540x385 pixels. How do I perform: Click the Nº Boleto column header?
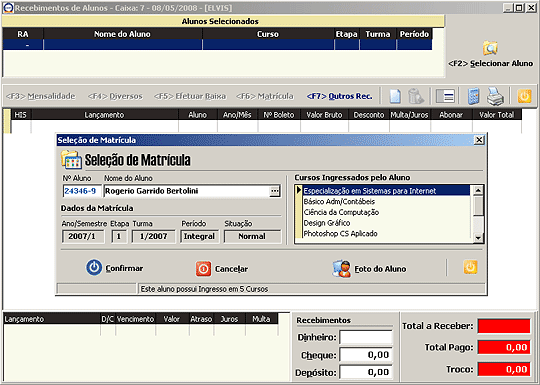pos(279,115)
